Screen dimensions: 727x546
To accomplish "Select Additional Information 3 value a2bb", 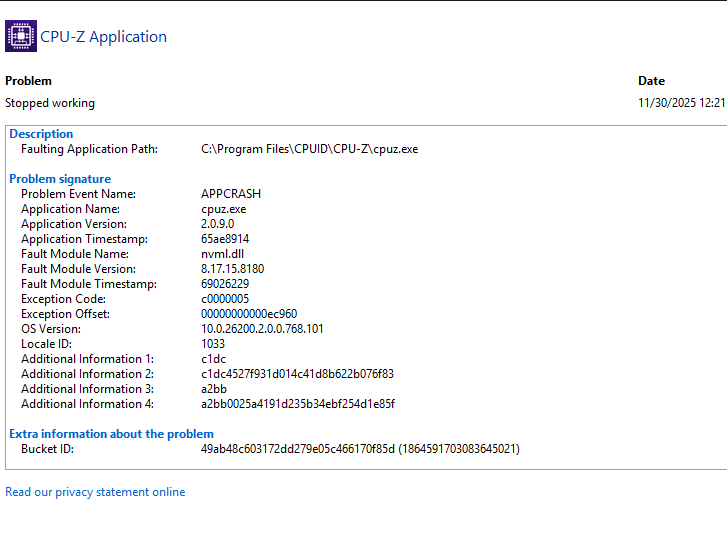I will [214, 389].
